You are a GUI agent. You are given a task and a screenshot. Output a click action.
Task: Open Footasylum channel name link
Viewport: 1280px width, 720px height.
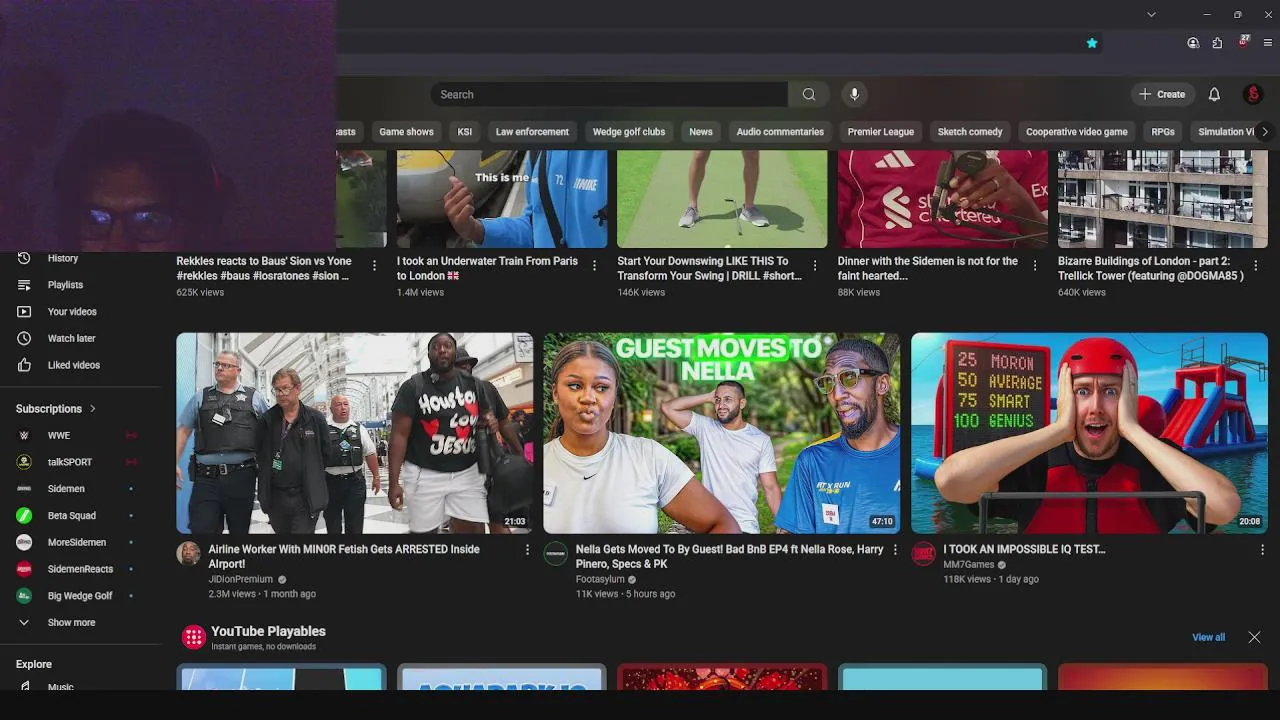600,579
